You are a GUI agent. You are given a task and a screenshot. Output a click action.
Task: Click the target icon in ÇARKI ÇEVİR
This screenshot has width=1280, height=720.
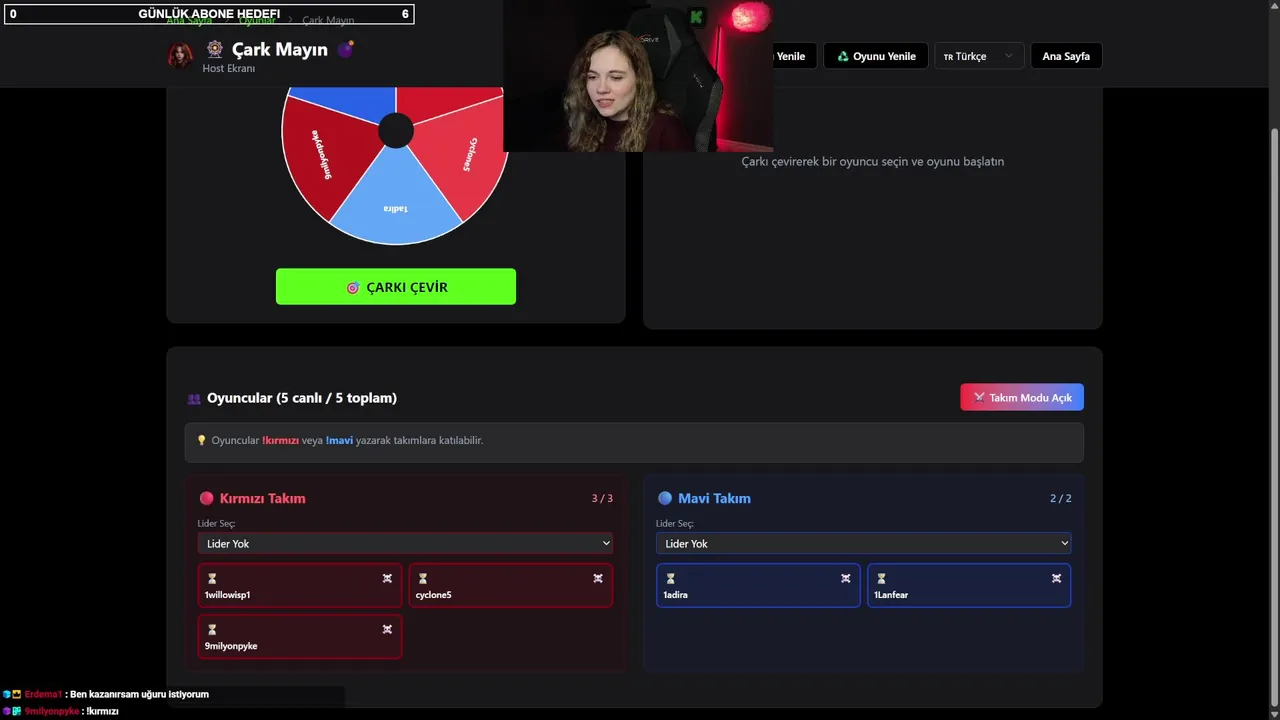click(352, 288)
